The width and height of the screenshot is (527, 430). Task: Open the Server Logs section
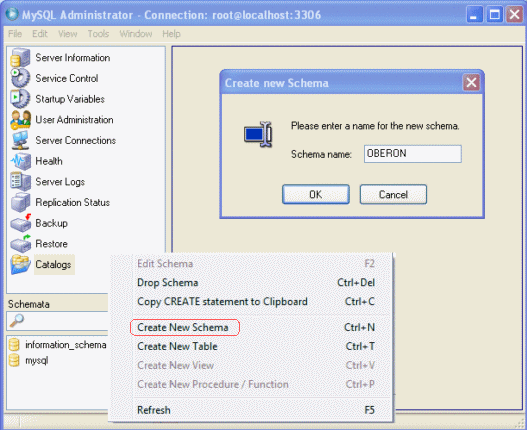click(x=60, y=182)
